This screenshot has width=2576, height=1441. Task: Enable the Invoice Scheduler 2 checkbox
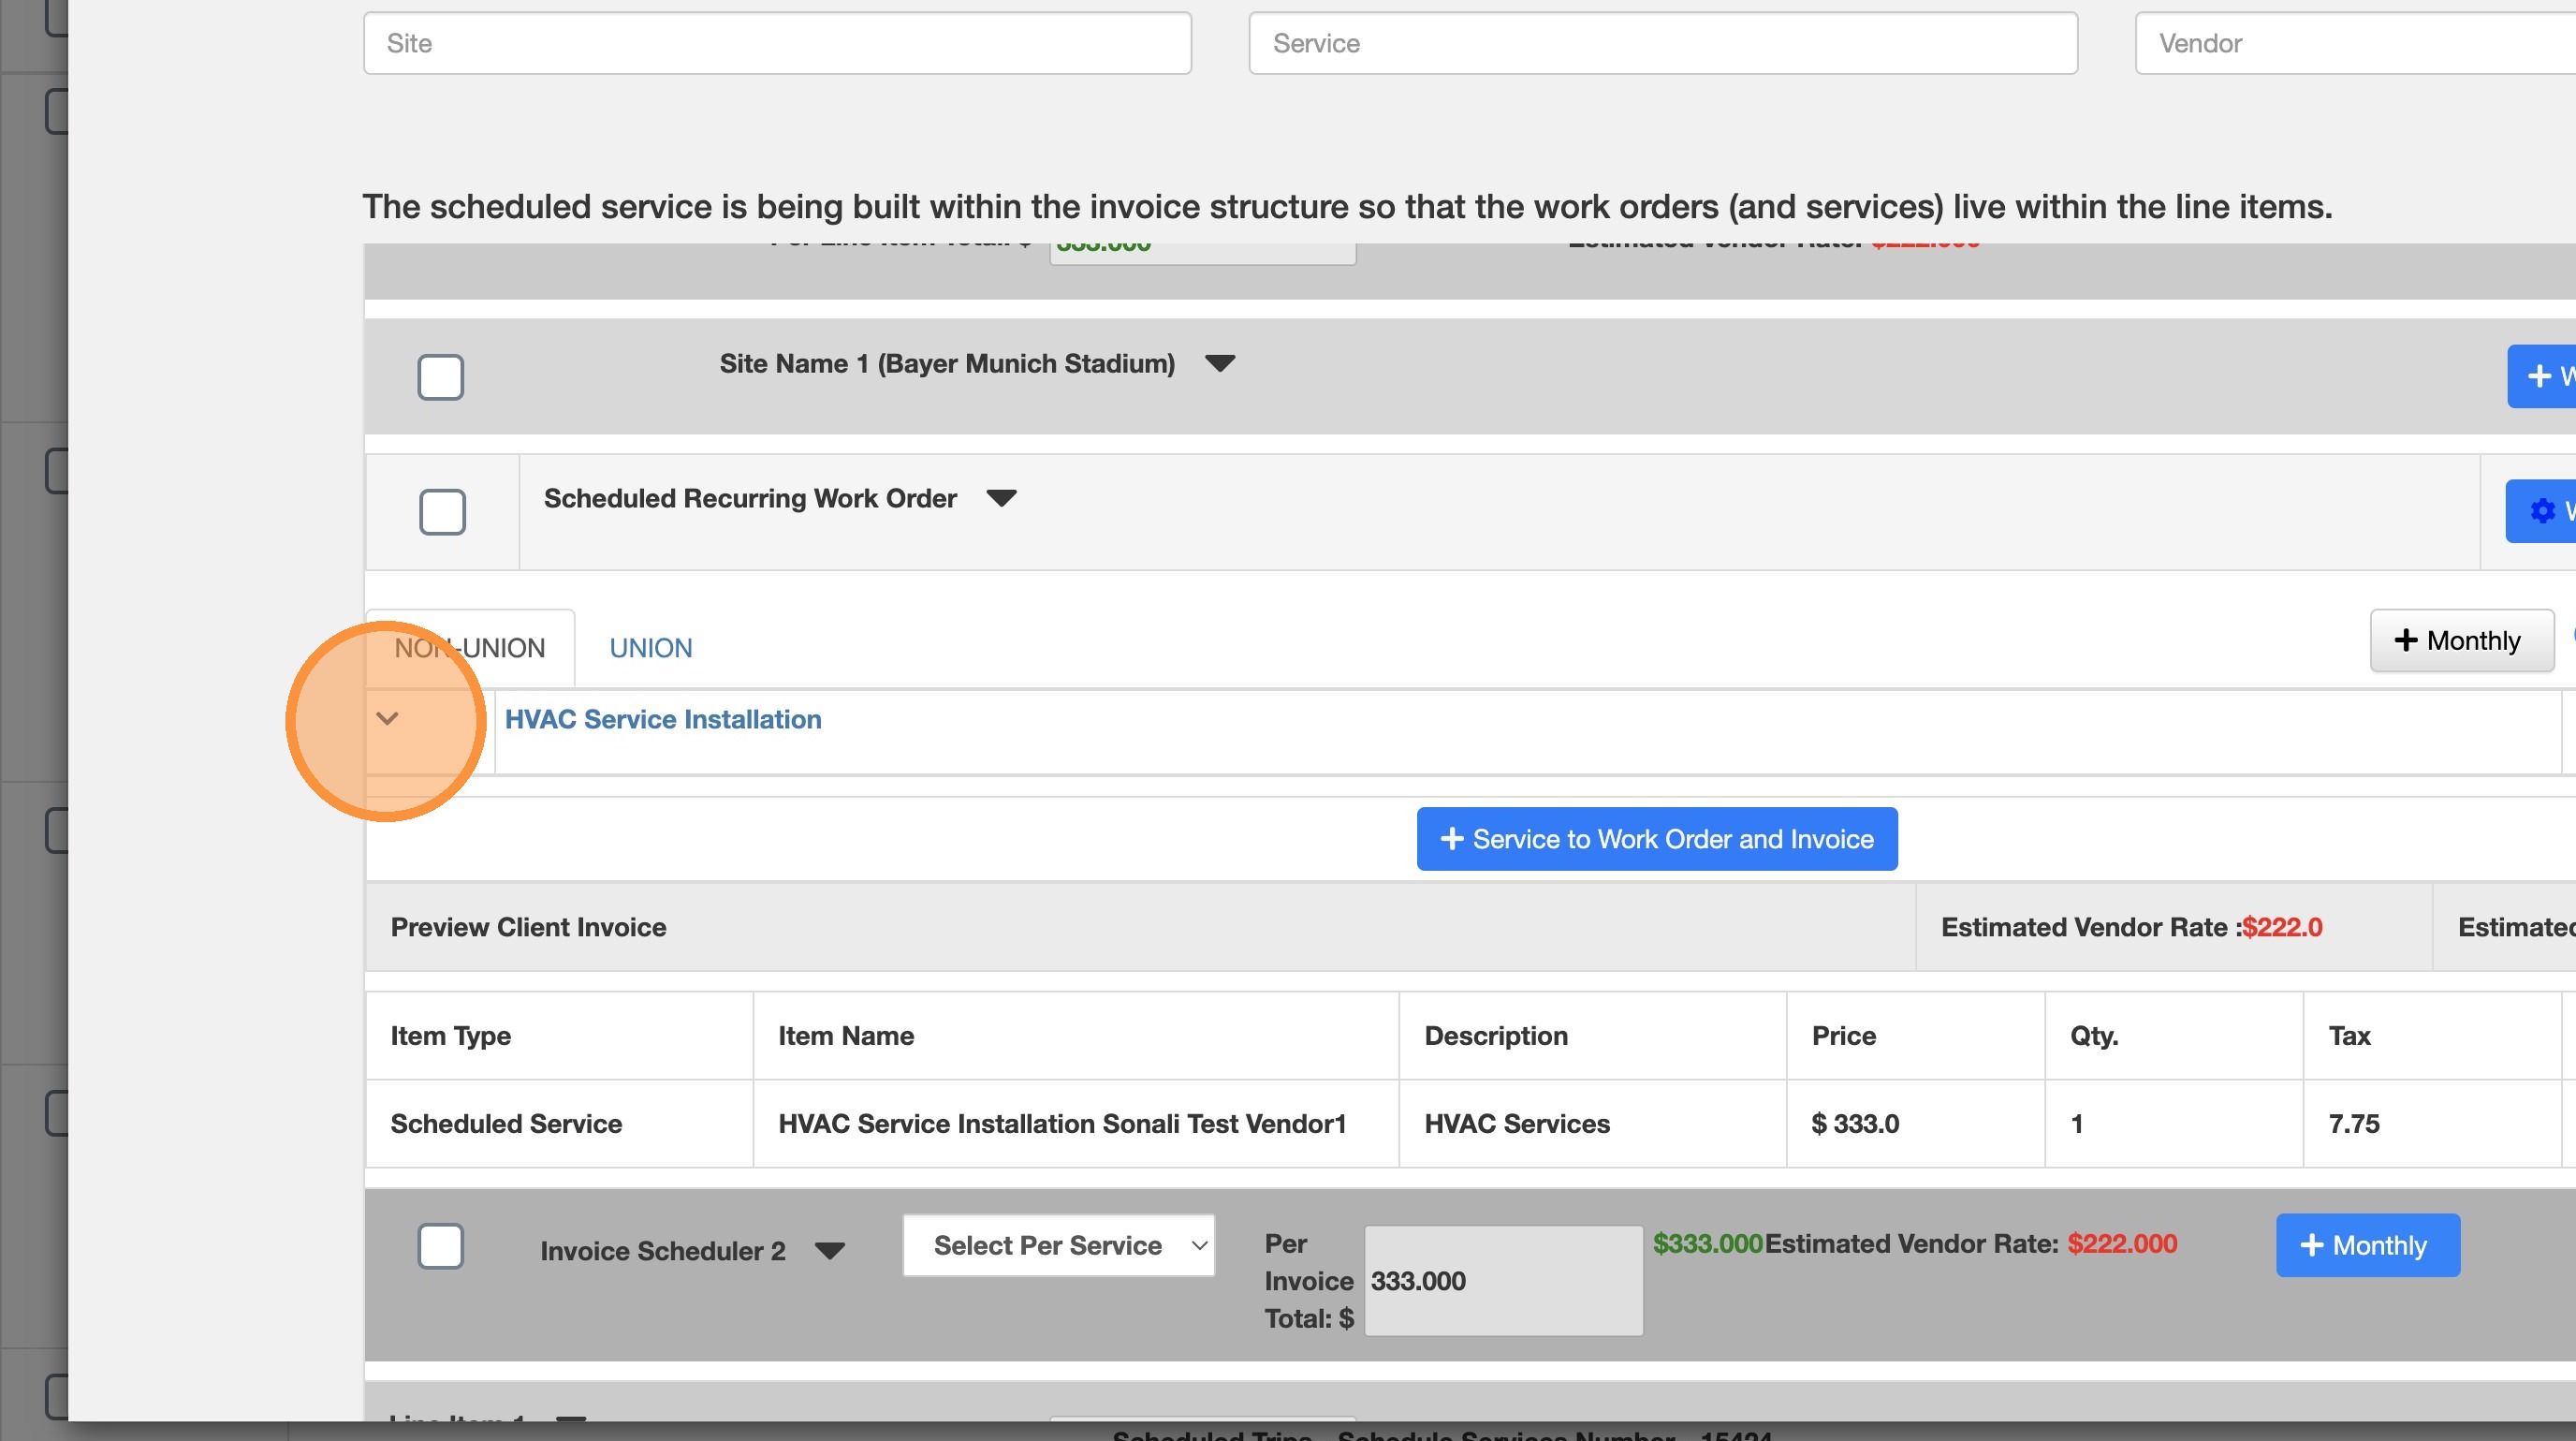pyautogui.click(x=440, y=1246)
